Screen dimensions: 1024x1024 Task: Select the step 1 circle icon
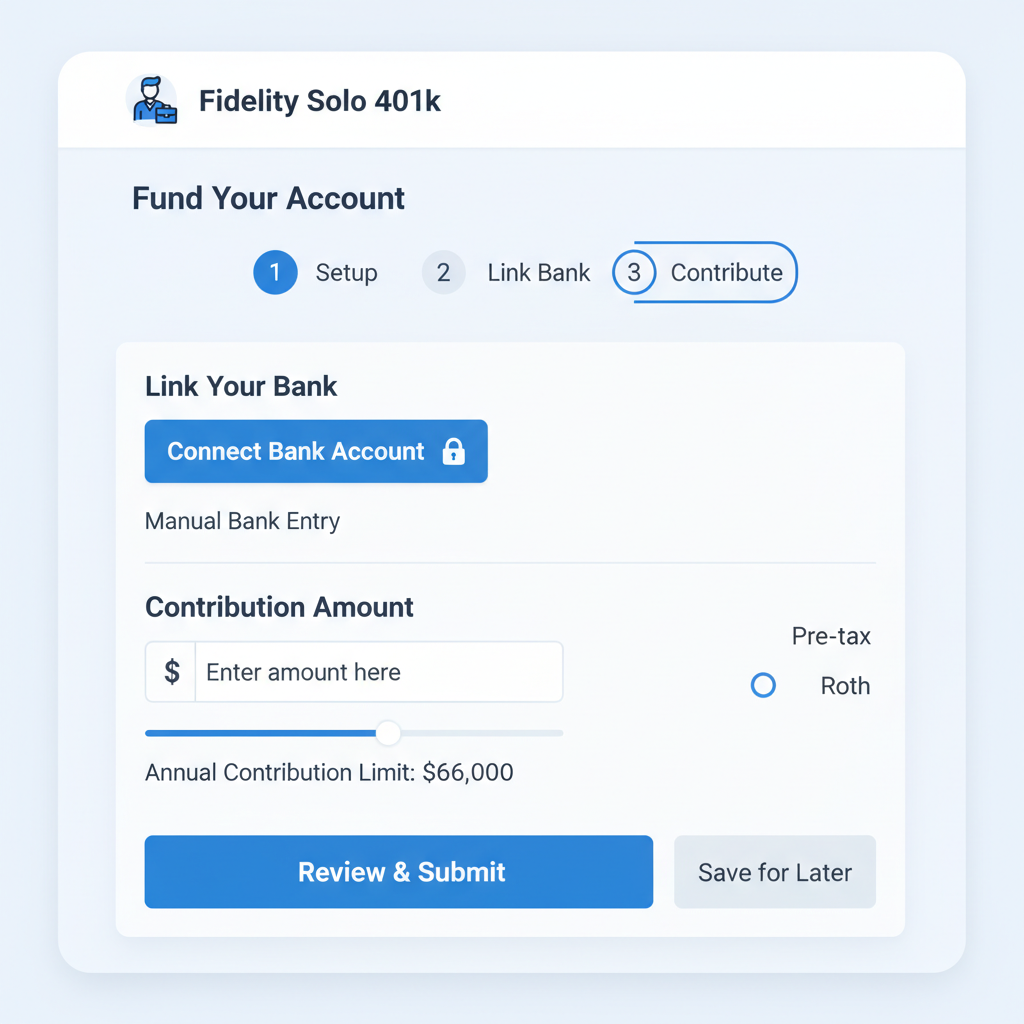pos(275,272)
